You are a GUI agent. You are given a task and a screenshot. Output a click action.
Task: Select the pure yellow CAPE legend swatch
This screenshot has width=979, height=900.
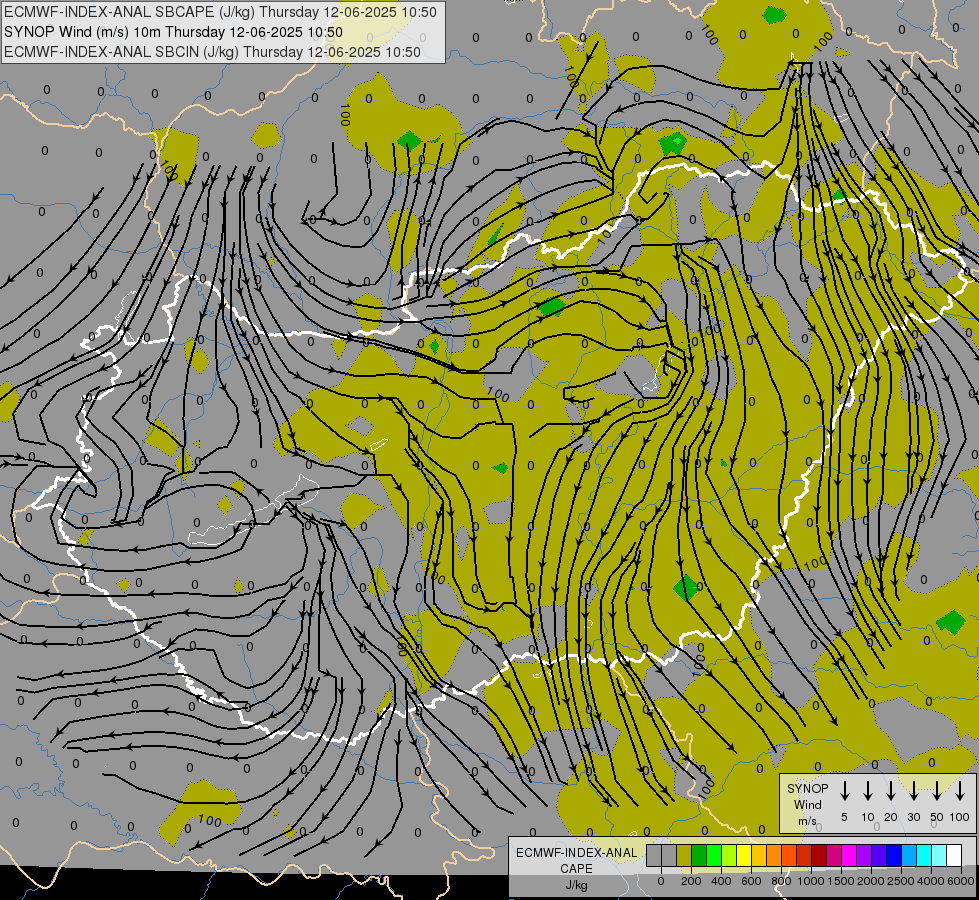744,855
